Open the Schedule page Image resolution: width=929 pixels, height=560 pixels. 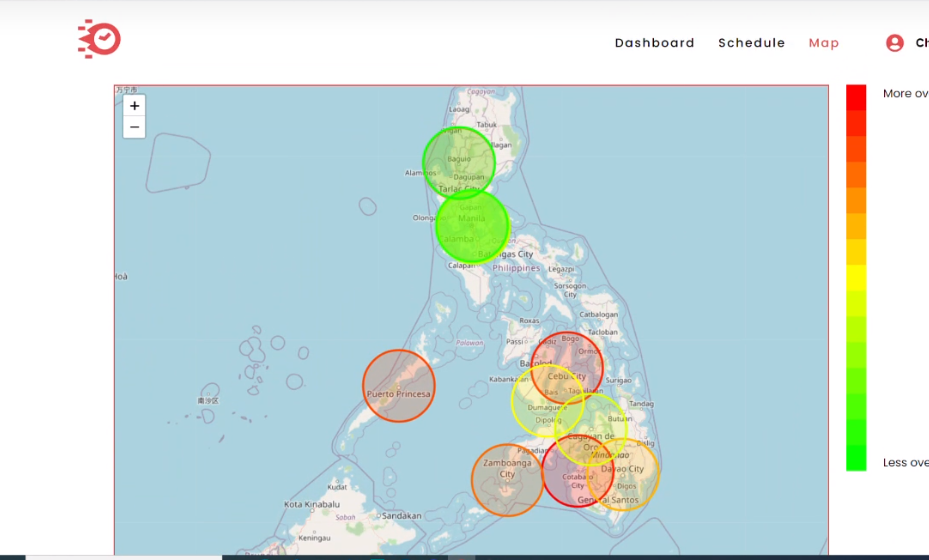click(x=752, y=43)
